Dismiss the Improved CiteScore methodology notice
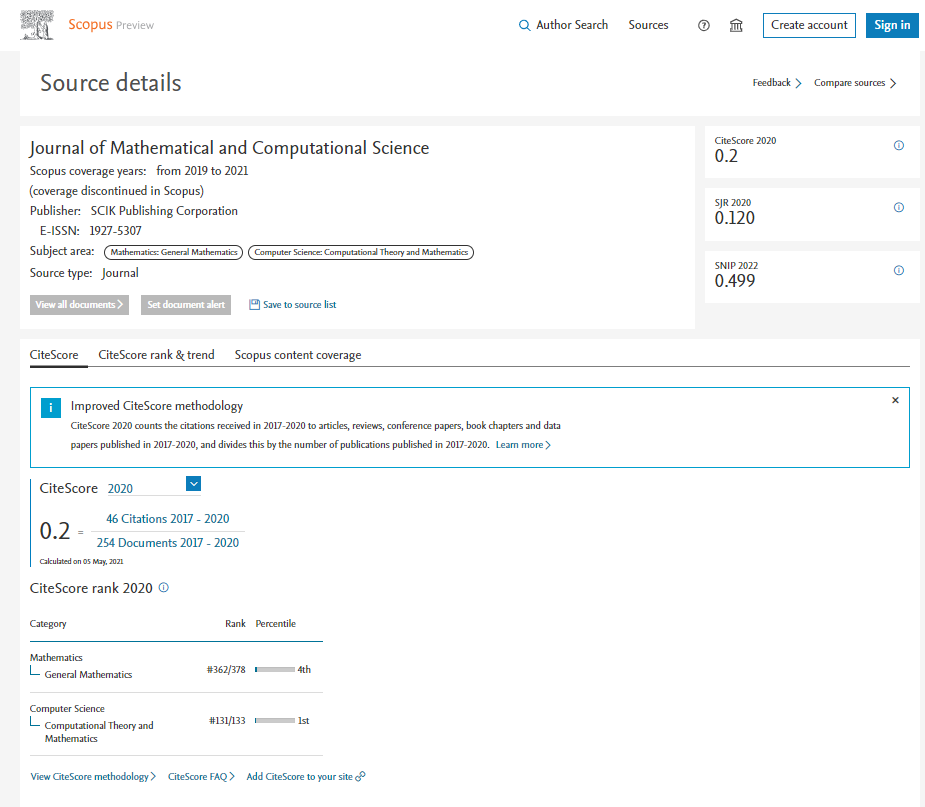Image resolution: width=925 pixels, height=807 pixels. point(895,400)
